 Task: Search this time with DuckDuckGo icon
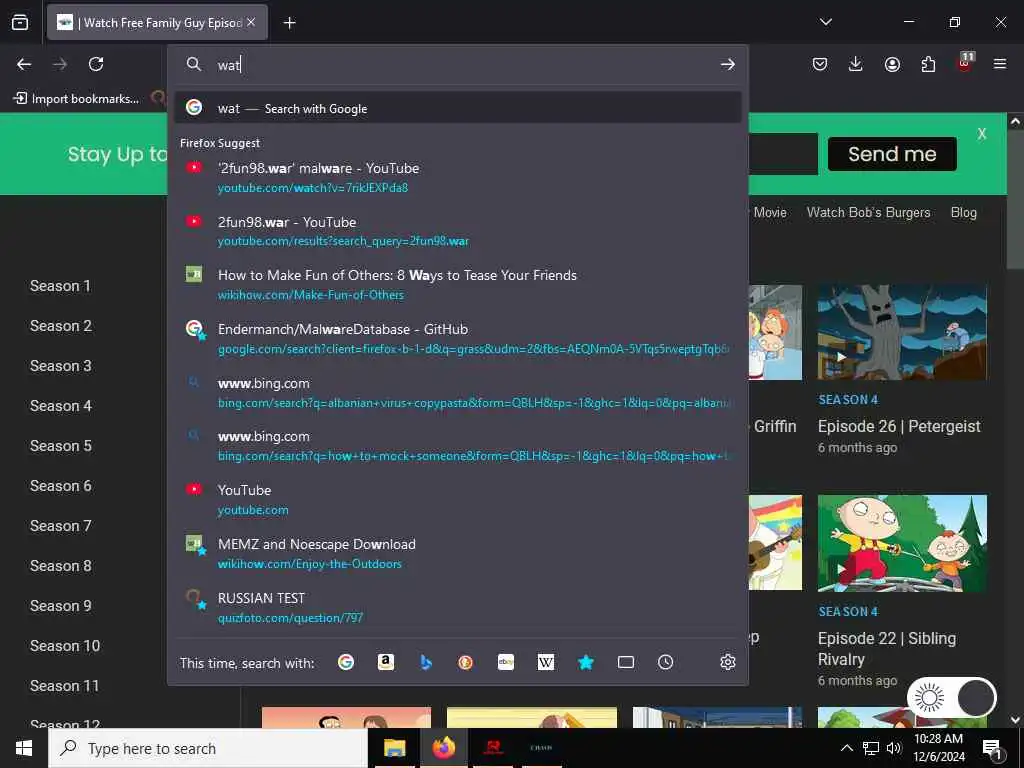[466, 662]
